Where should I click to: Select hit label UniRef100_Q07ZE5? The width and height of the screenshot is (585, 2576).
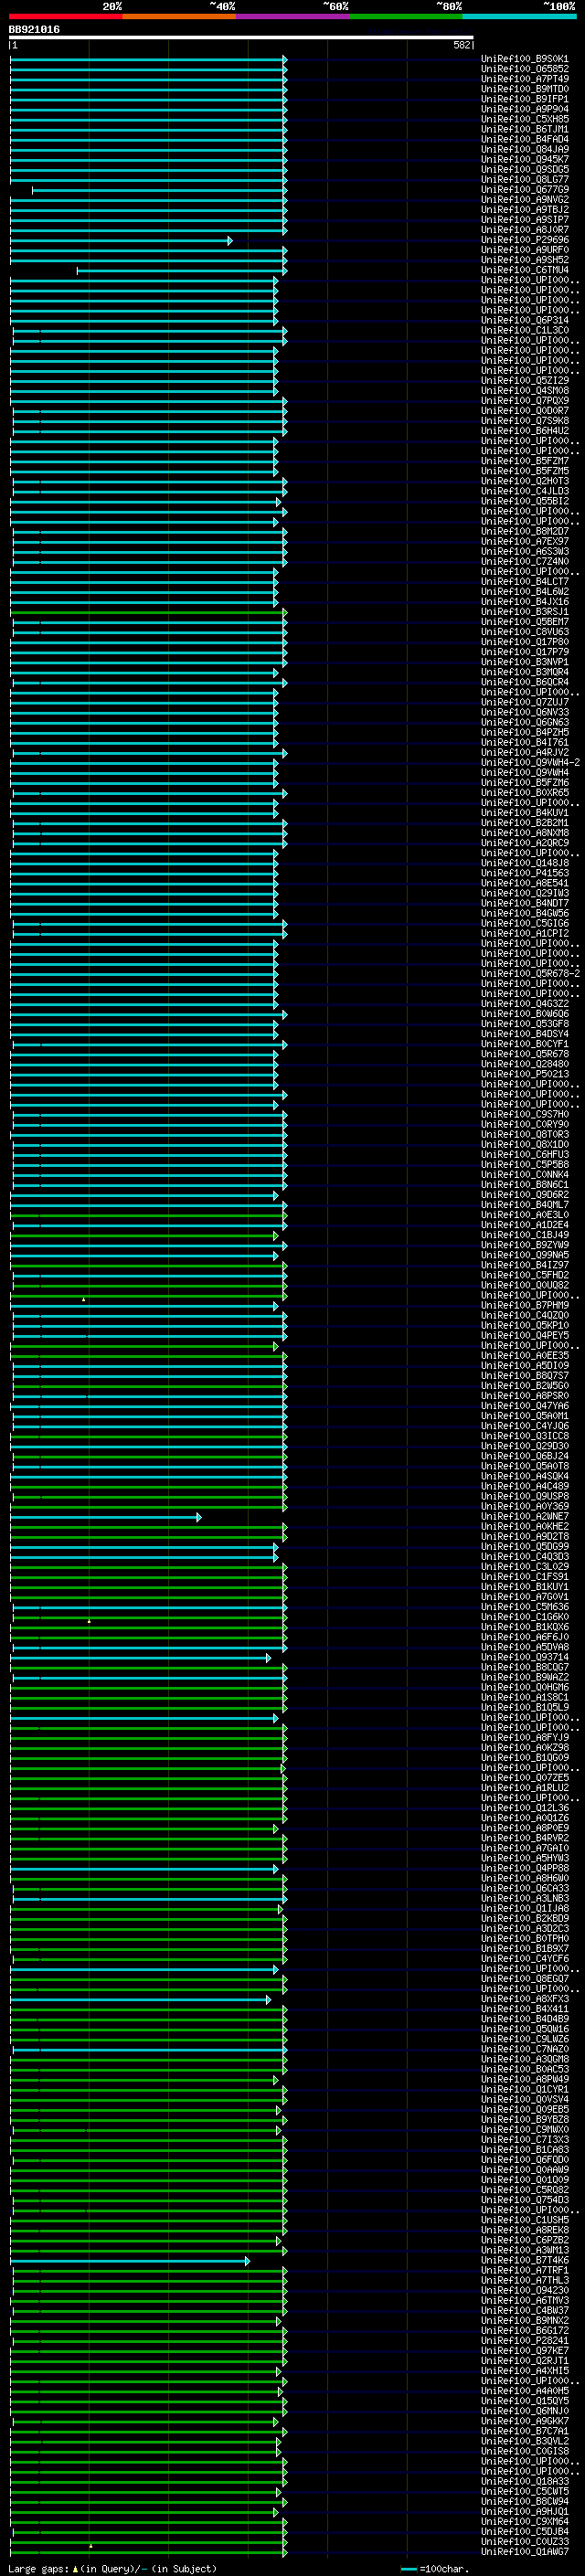click(x=524, y=1778)
